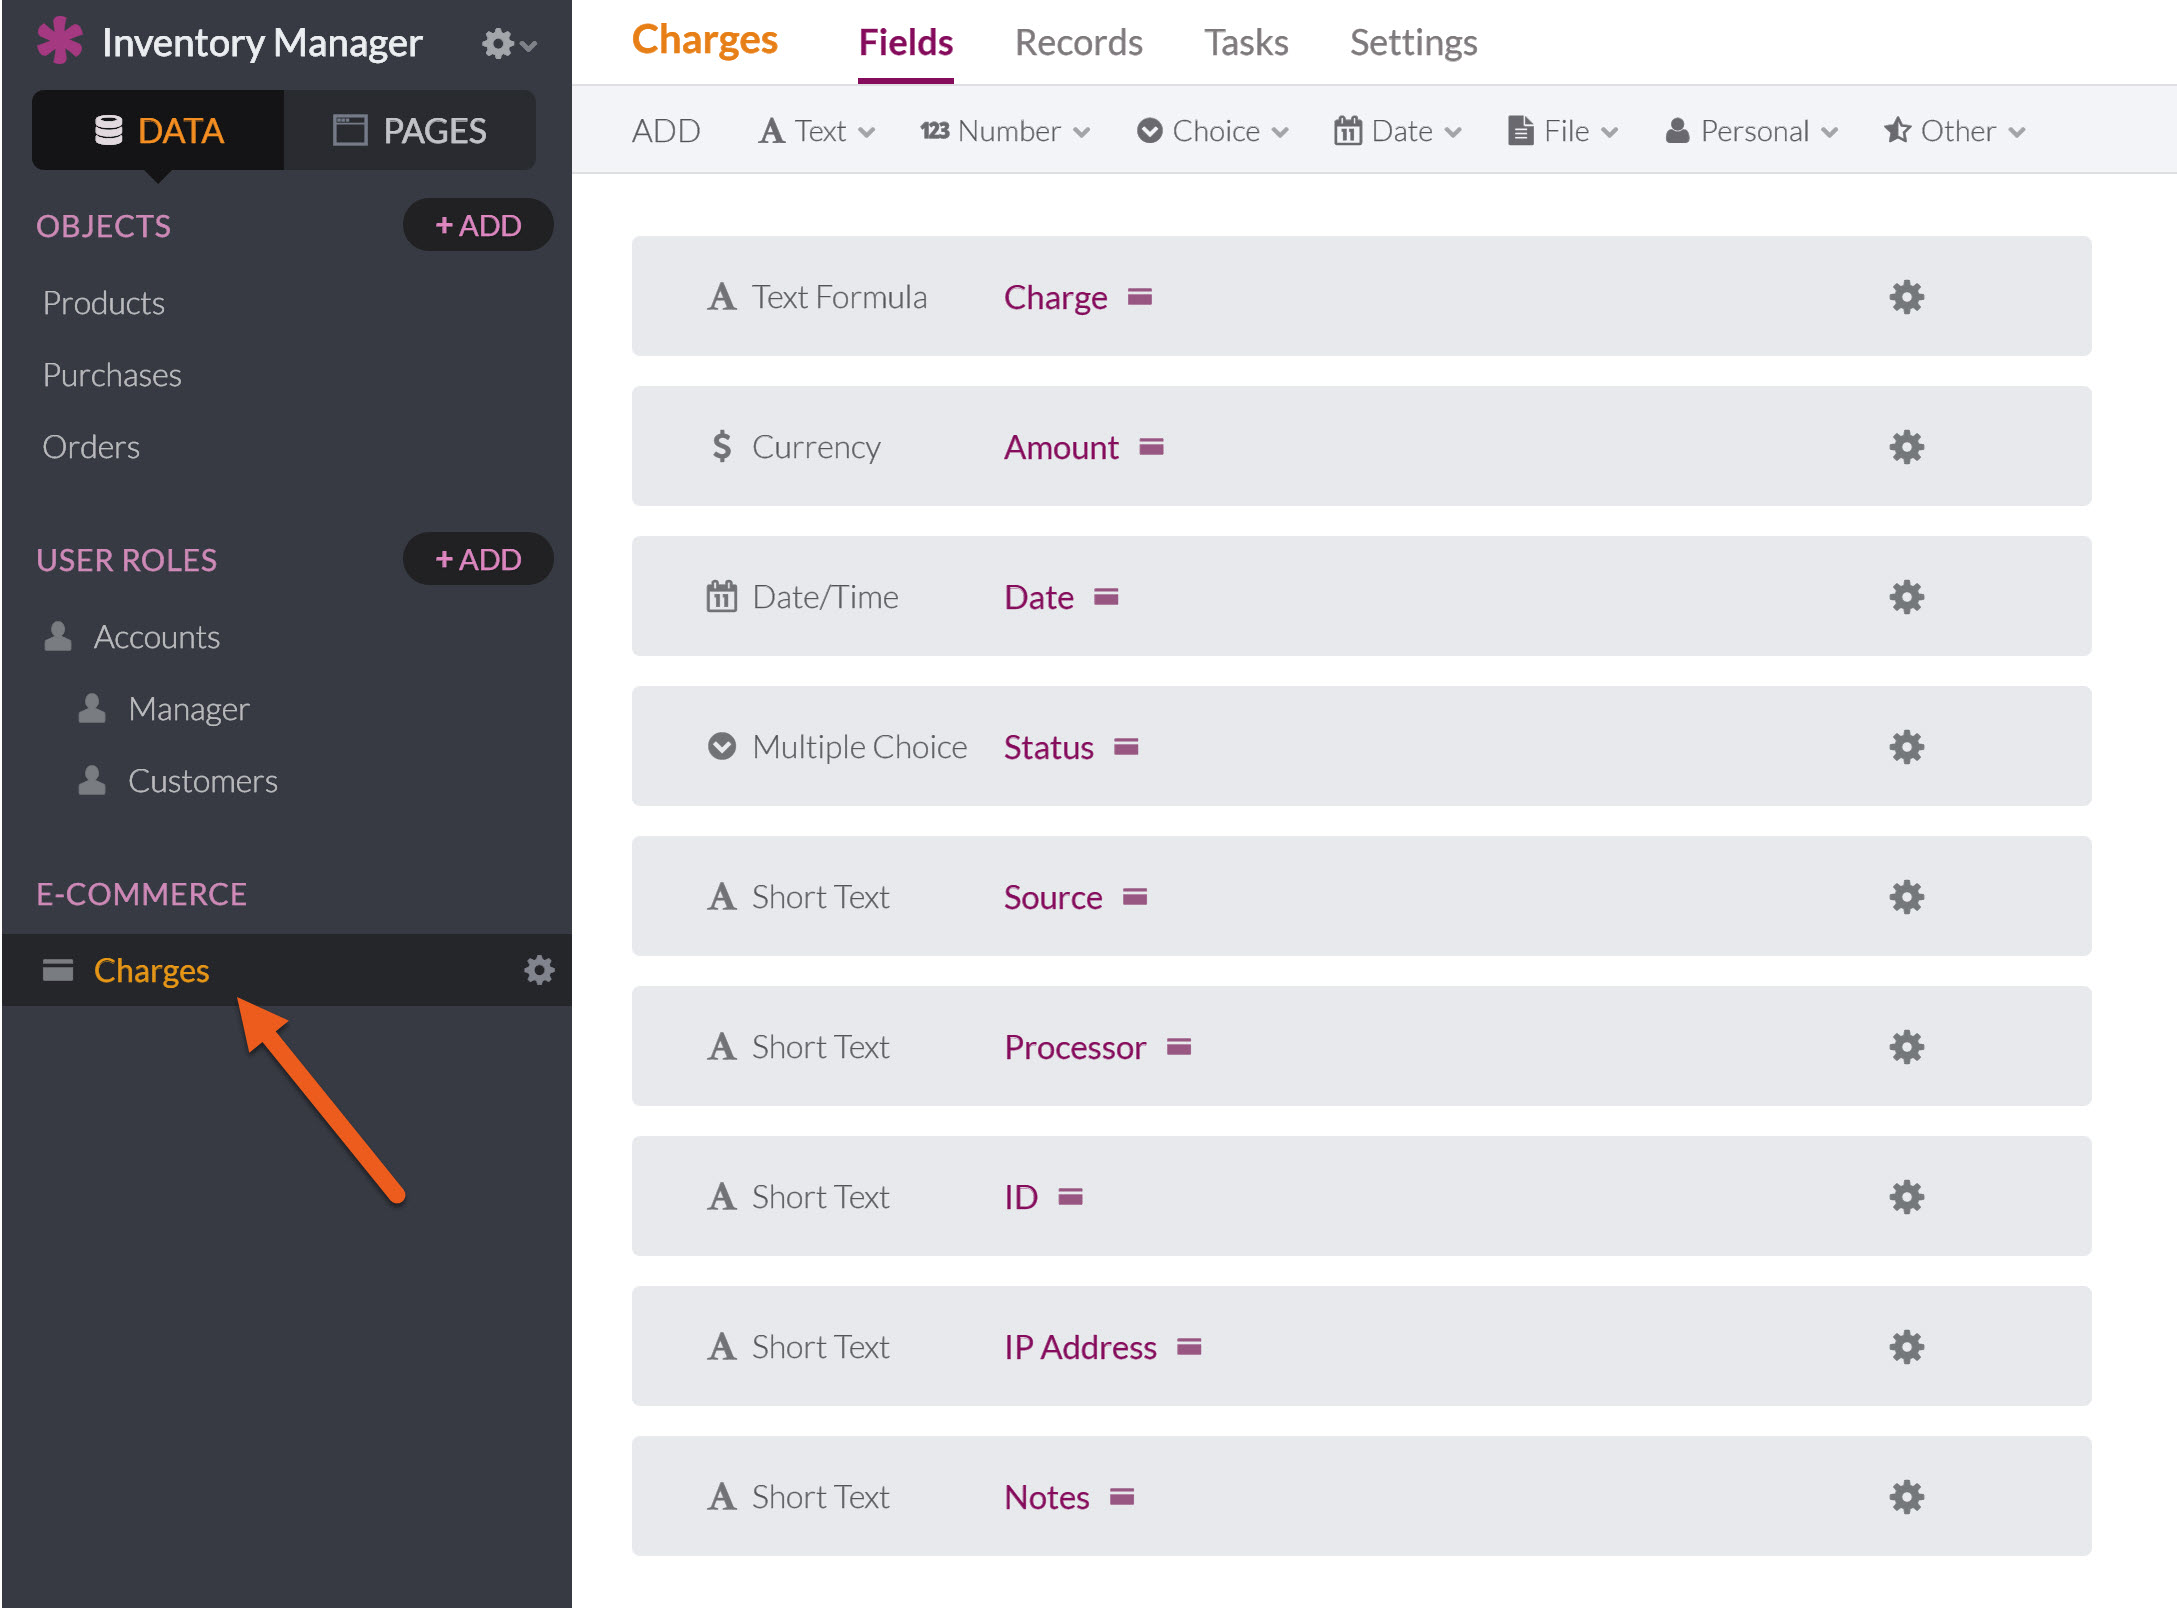Click the Manager user role icon

92,709
